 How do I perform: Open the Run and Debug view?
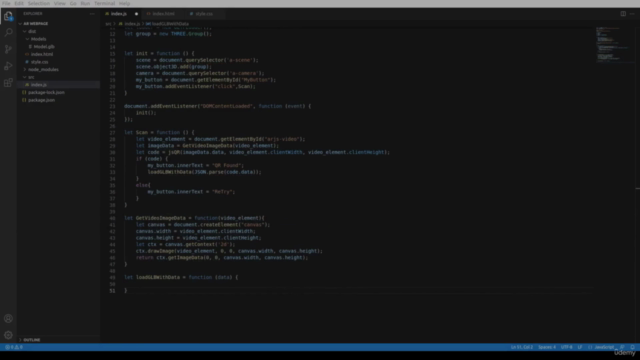pos(8,66)
